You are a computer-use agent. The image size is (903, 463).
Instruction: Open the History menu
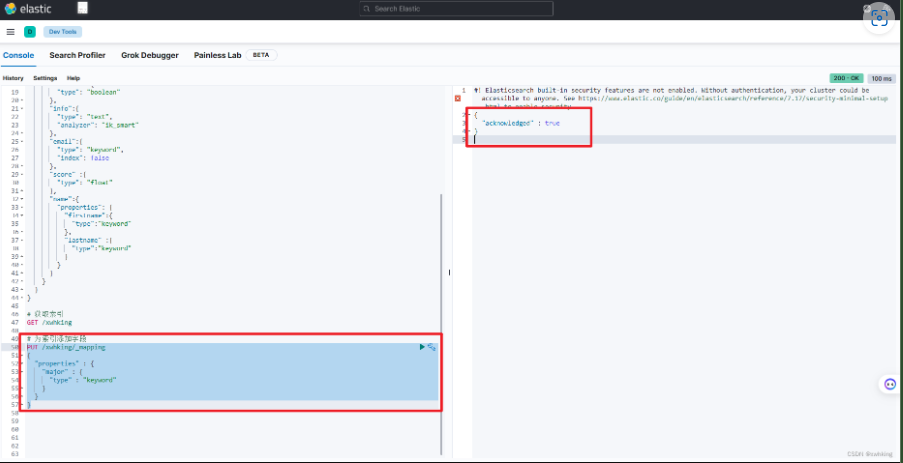click(x=13, y=78)
